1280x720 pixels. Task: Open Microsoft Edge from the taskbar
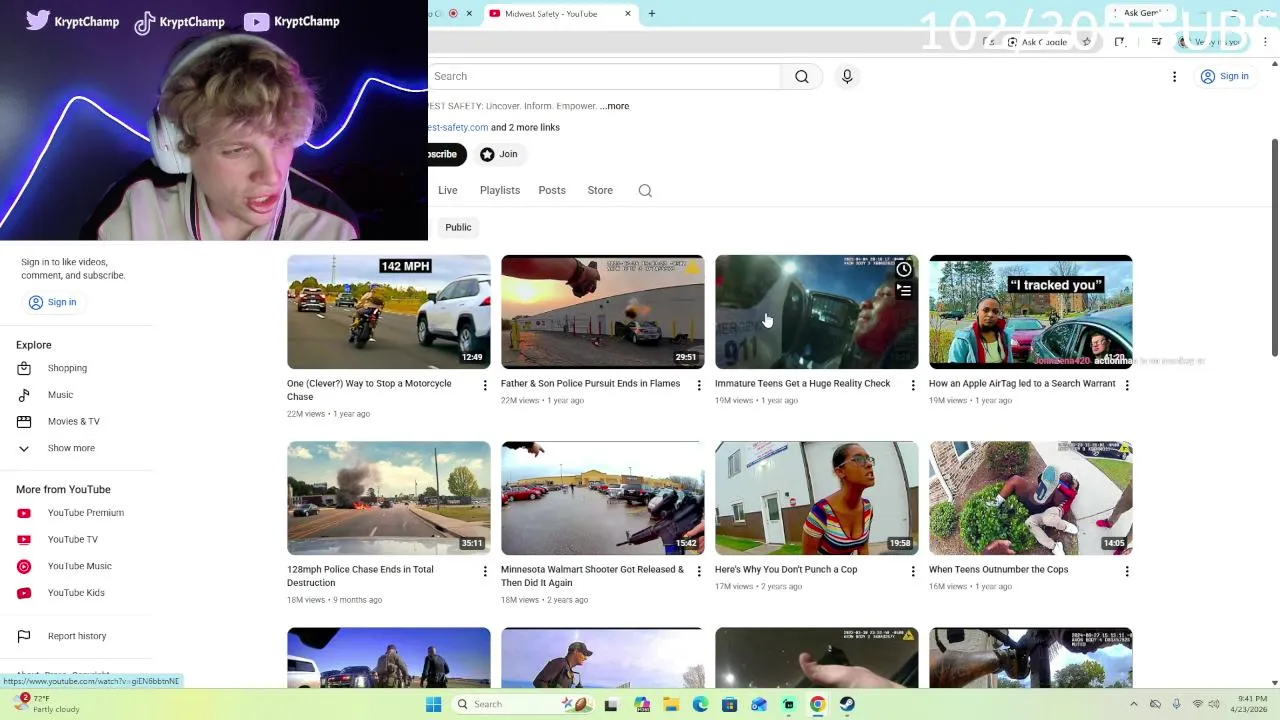[x=700, y=704]
